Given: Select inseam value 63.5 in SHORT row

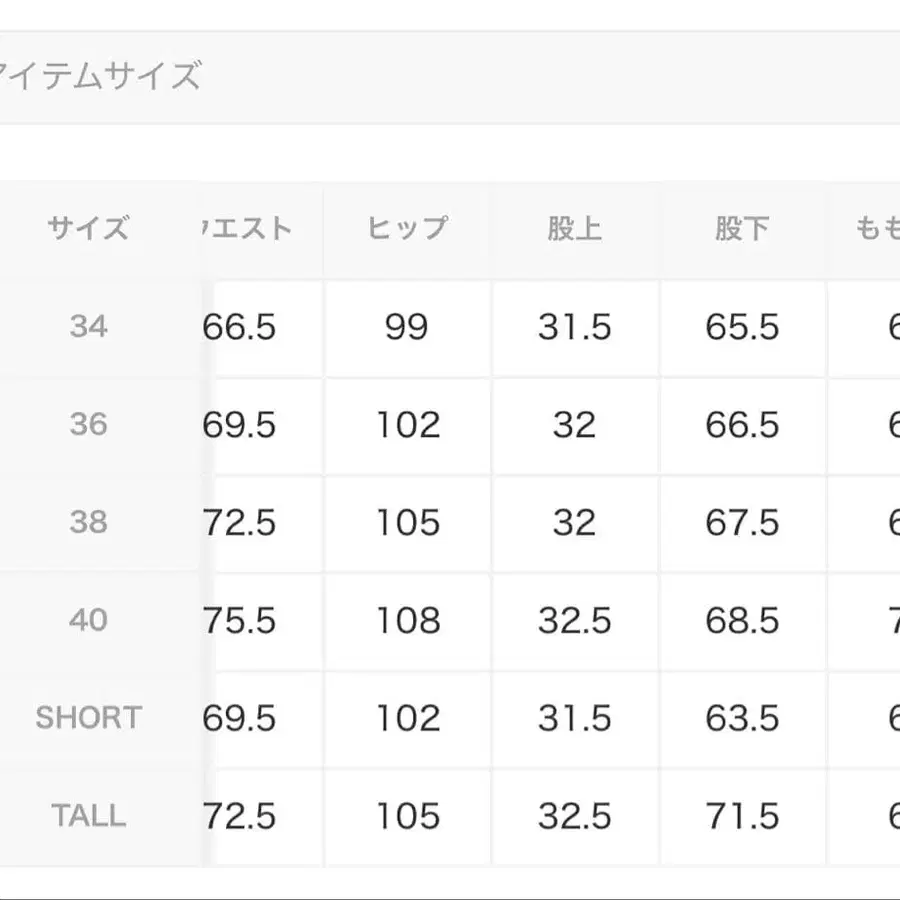Looking at the screenshot, I should 742,718.
